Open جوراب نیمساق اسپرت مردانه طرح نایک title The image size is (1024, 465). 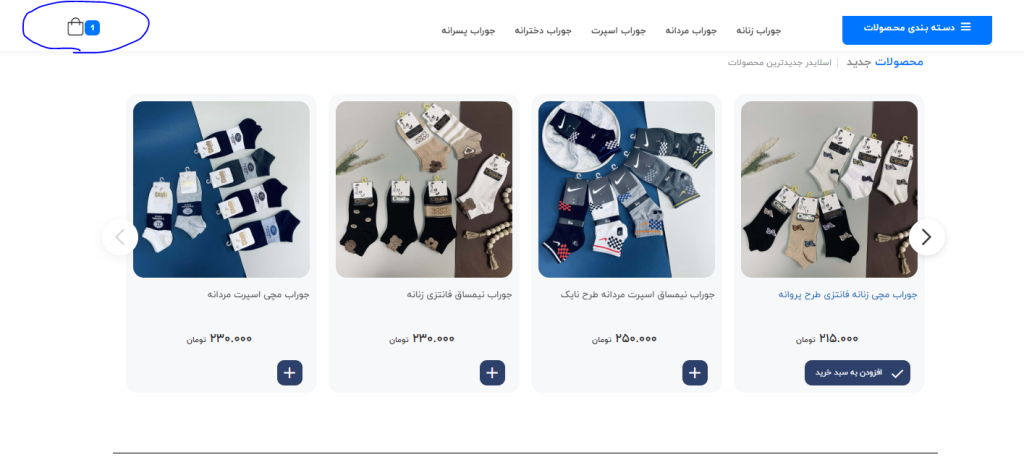[x=637, y=295]
